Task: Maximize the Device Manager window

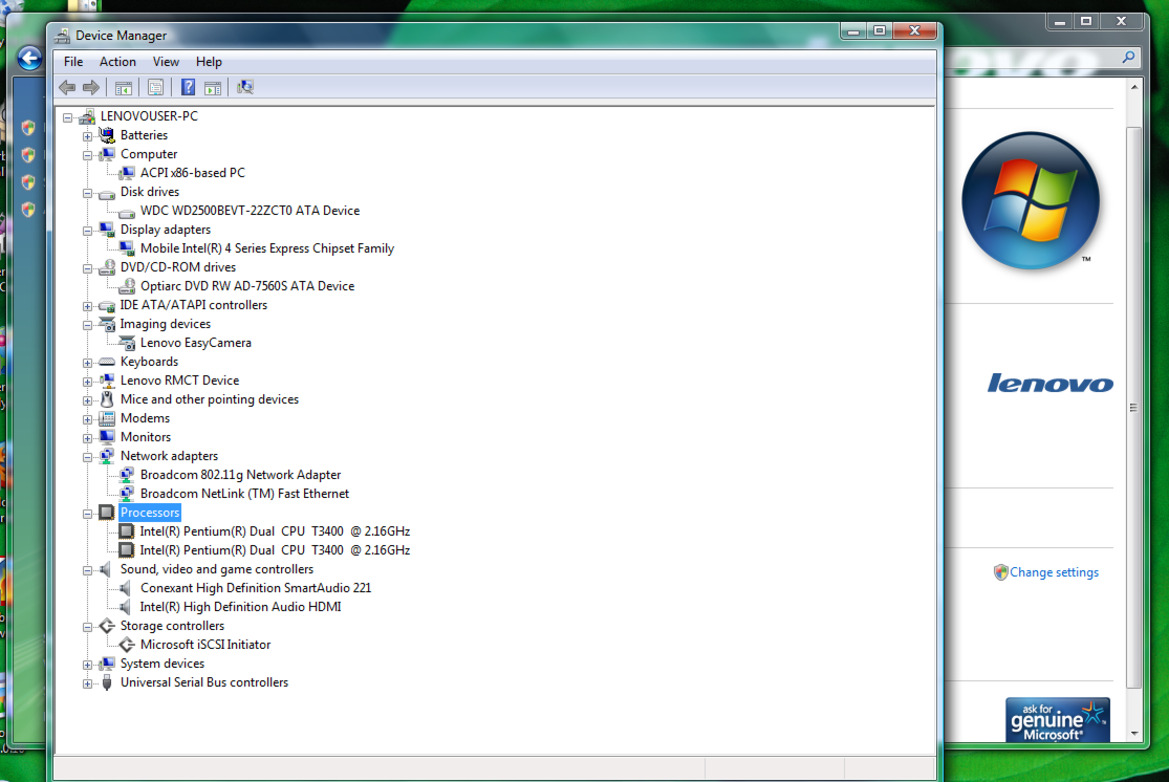Action: click(x=879, y=31)
